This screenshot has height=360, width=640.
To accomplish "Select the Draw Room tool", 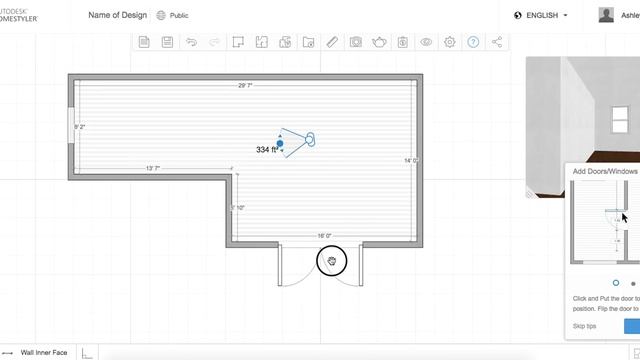I will tap(238, 42).
